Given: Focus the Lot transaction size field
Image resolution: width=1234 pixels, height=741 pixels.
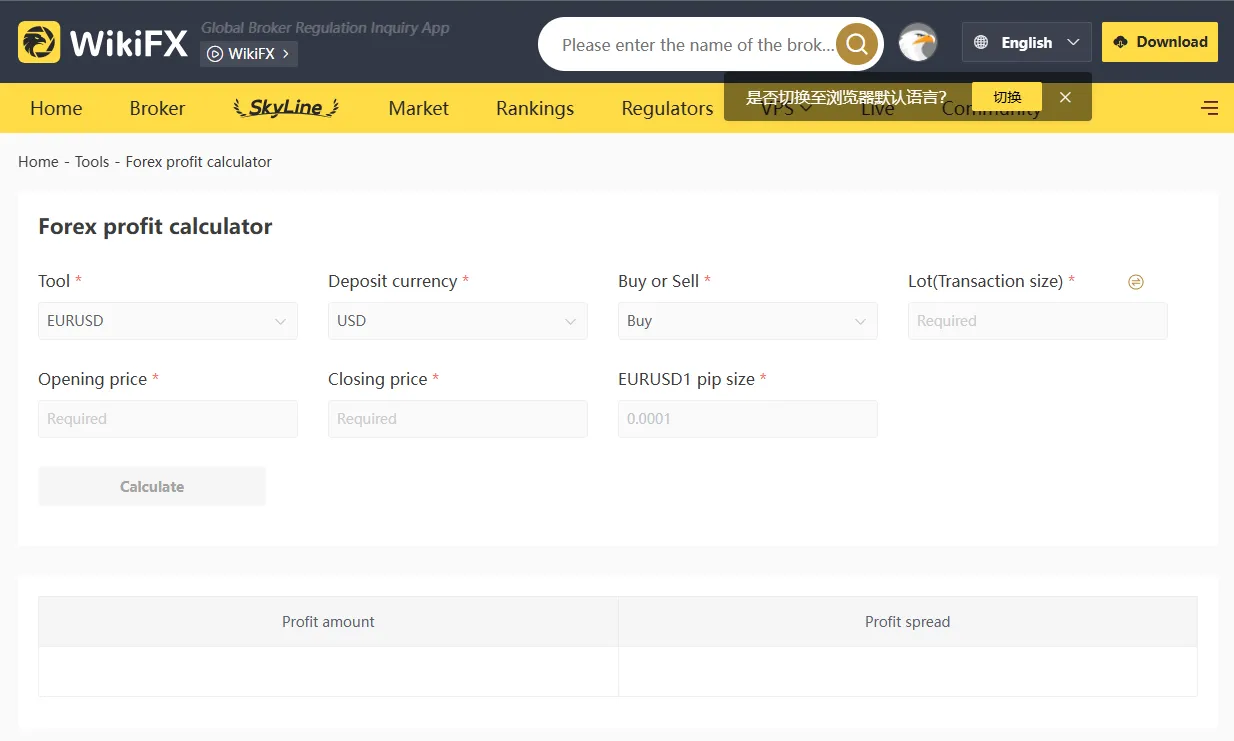Looking at the screenshot, I should 1038,321.
